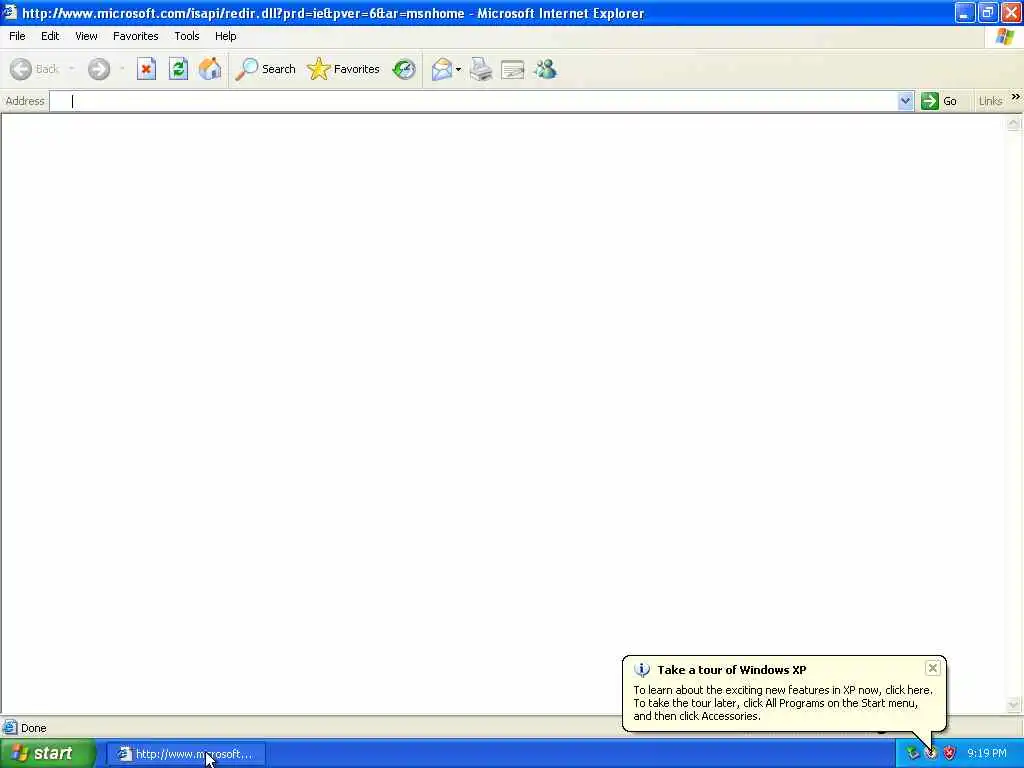Open the Messenger people icon

coord(545,69)
